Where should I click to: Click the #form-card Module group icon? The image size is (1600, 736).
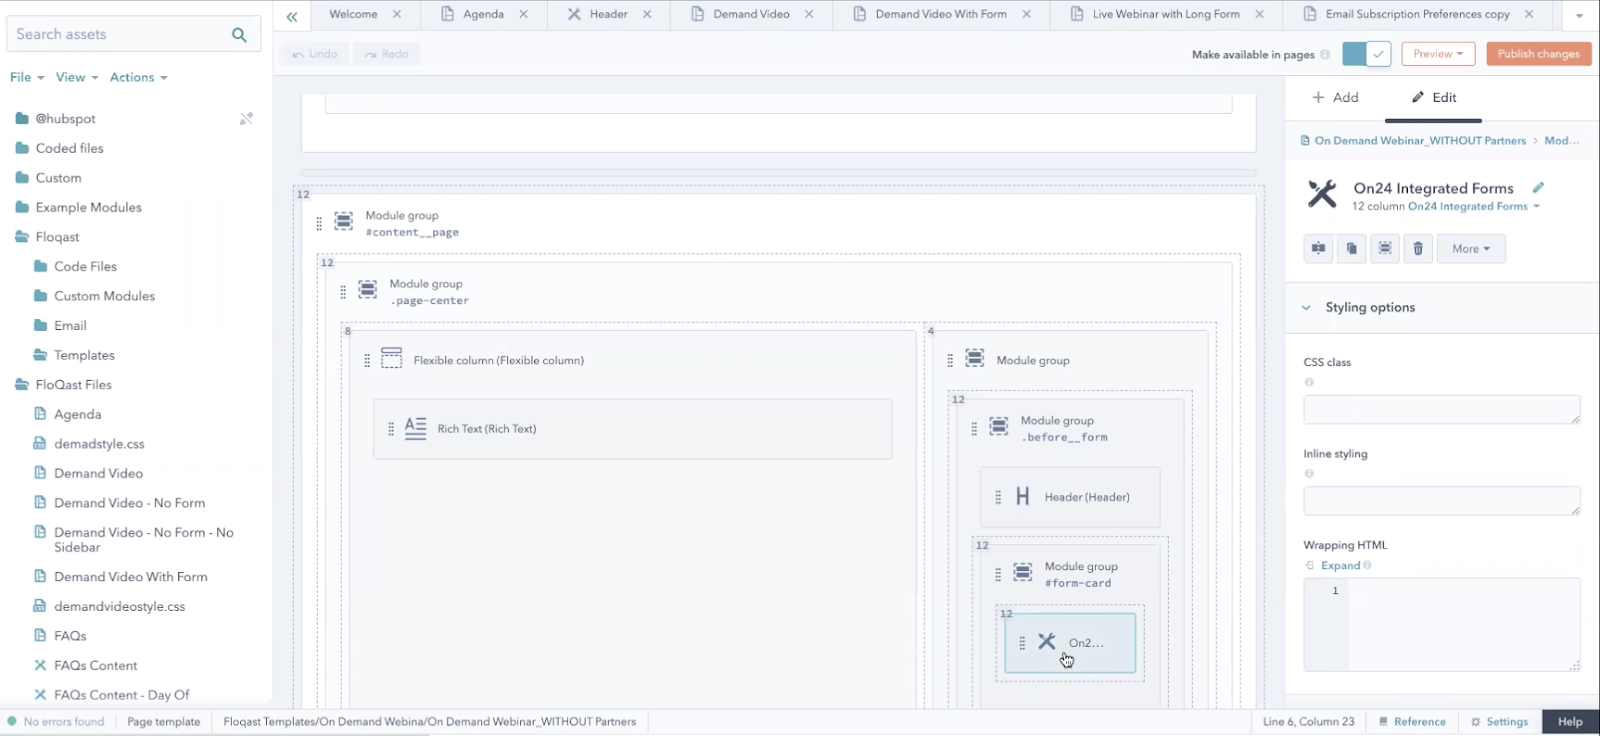(1023, 572)
